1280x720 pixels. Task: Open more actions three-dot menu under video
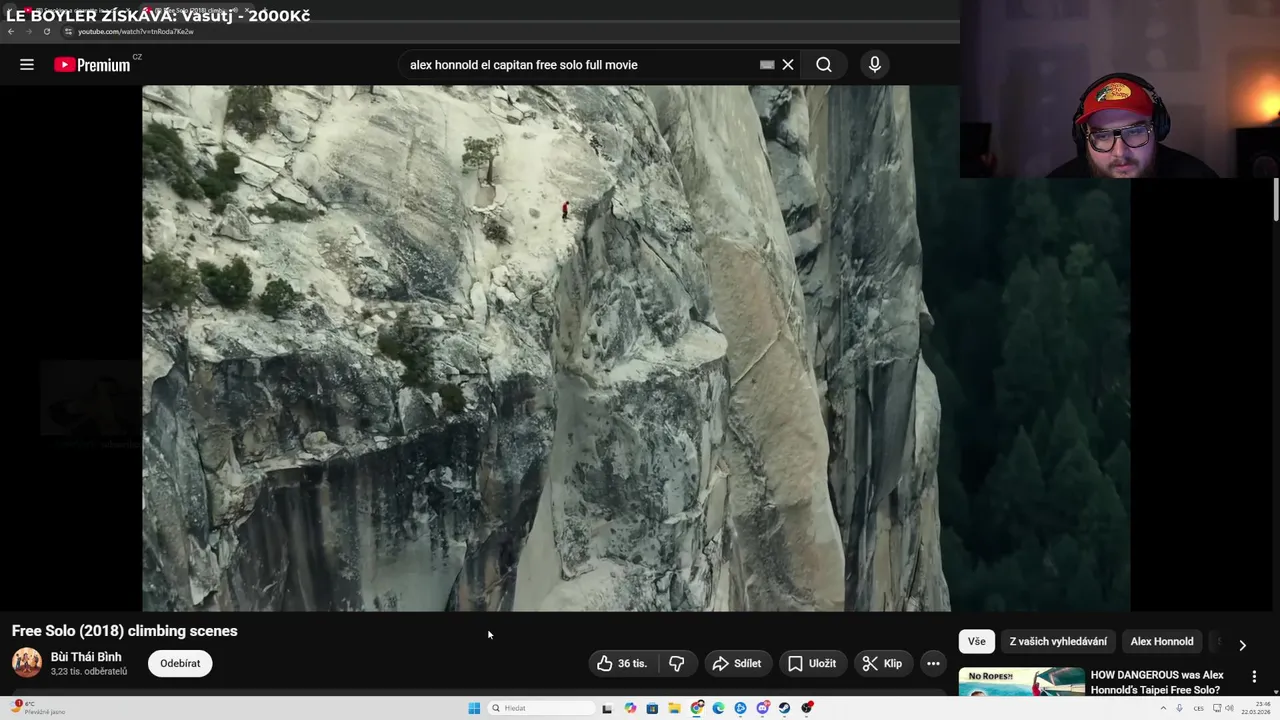pos(933,663)
